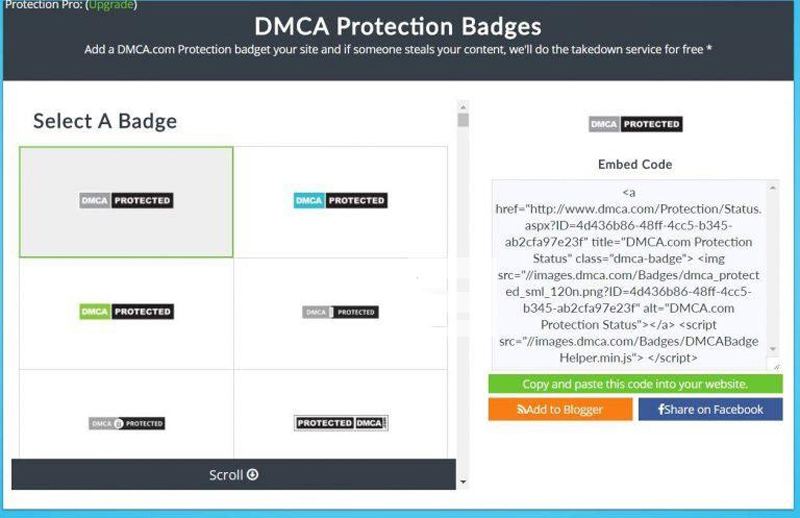Choose the blue DMCA Protected badge
Image resolution: width=800 pixels, height=518 pixels.
point(340,201)
